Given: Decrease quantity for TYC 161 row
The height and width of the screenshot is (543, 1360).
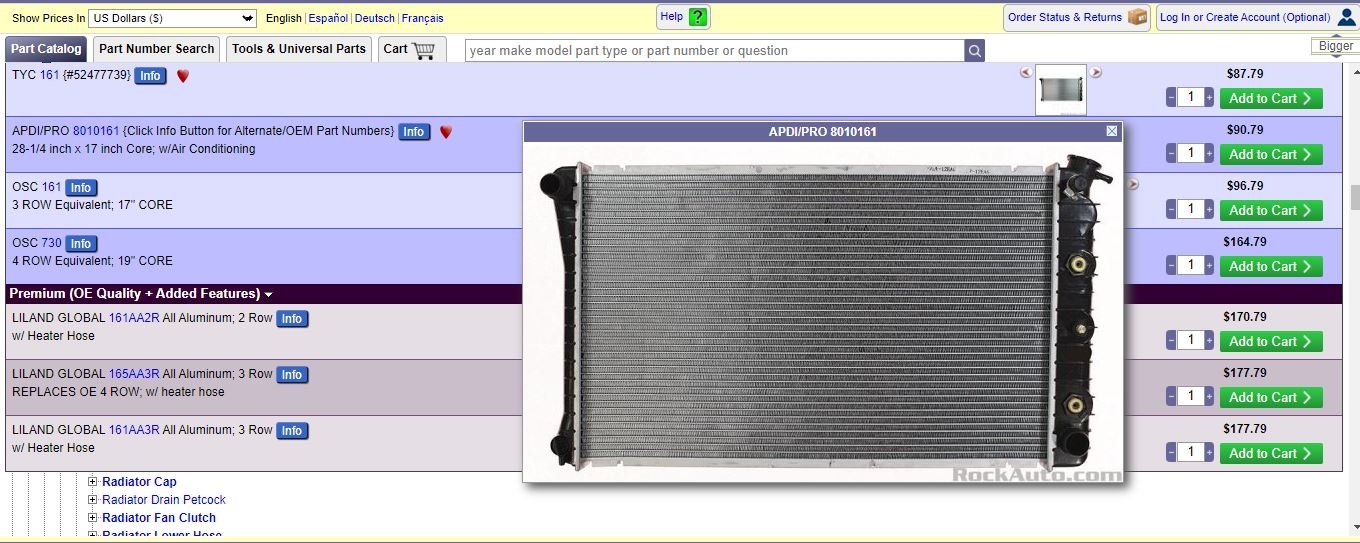Looking at the screenshot, I should tap(1171, 97).
